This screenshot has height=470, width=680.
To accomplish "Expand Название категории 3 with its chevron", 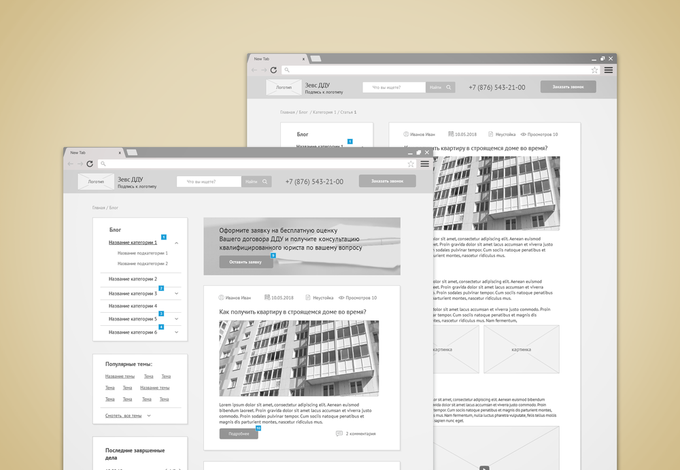I will [177, 294].
